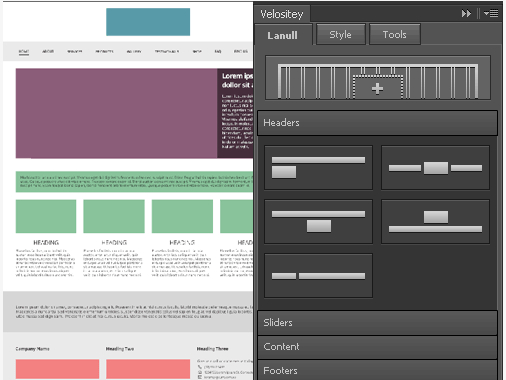
Task: Click the first green content thumbnail box
Action: pyautogui.click(x=46, y=216)
